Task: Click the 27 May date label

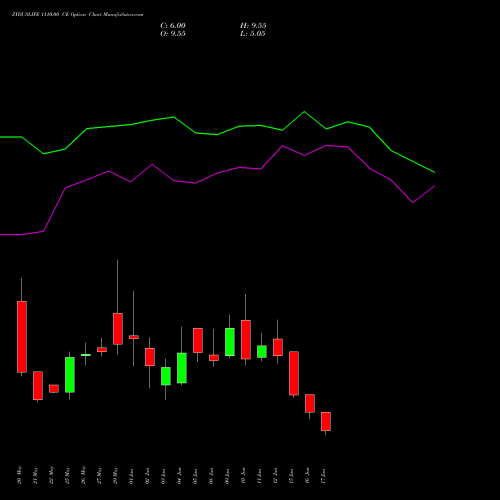Action: click(x=100, y=475)
